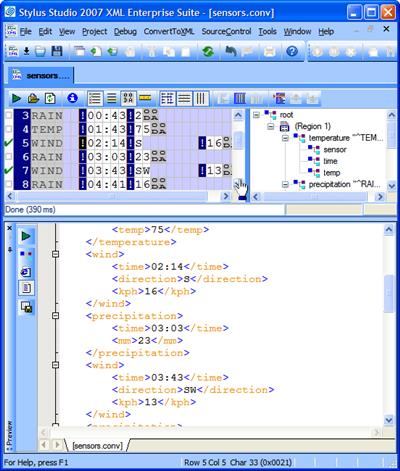The image size is (400, 471).
Task: Click the data grid horizontal scrollbar track
Action: [x=117, y=196]
